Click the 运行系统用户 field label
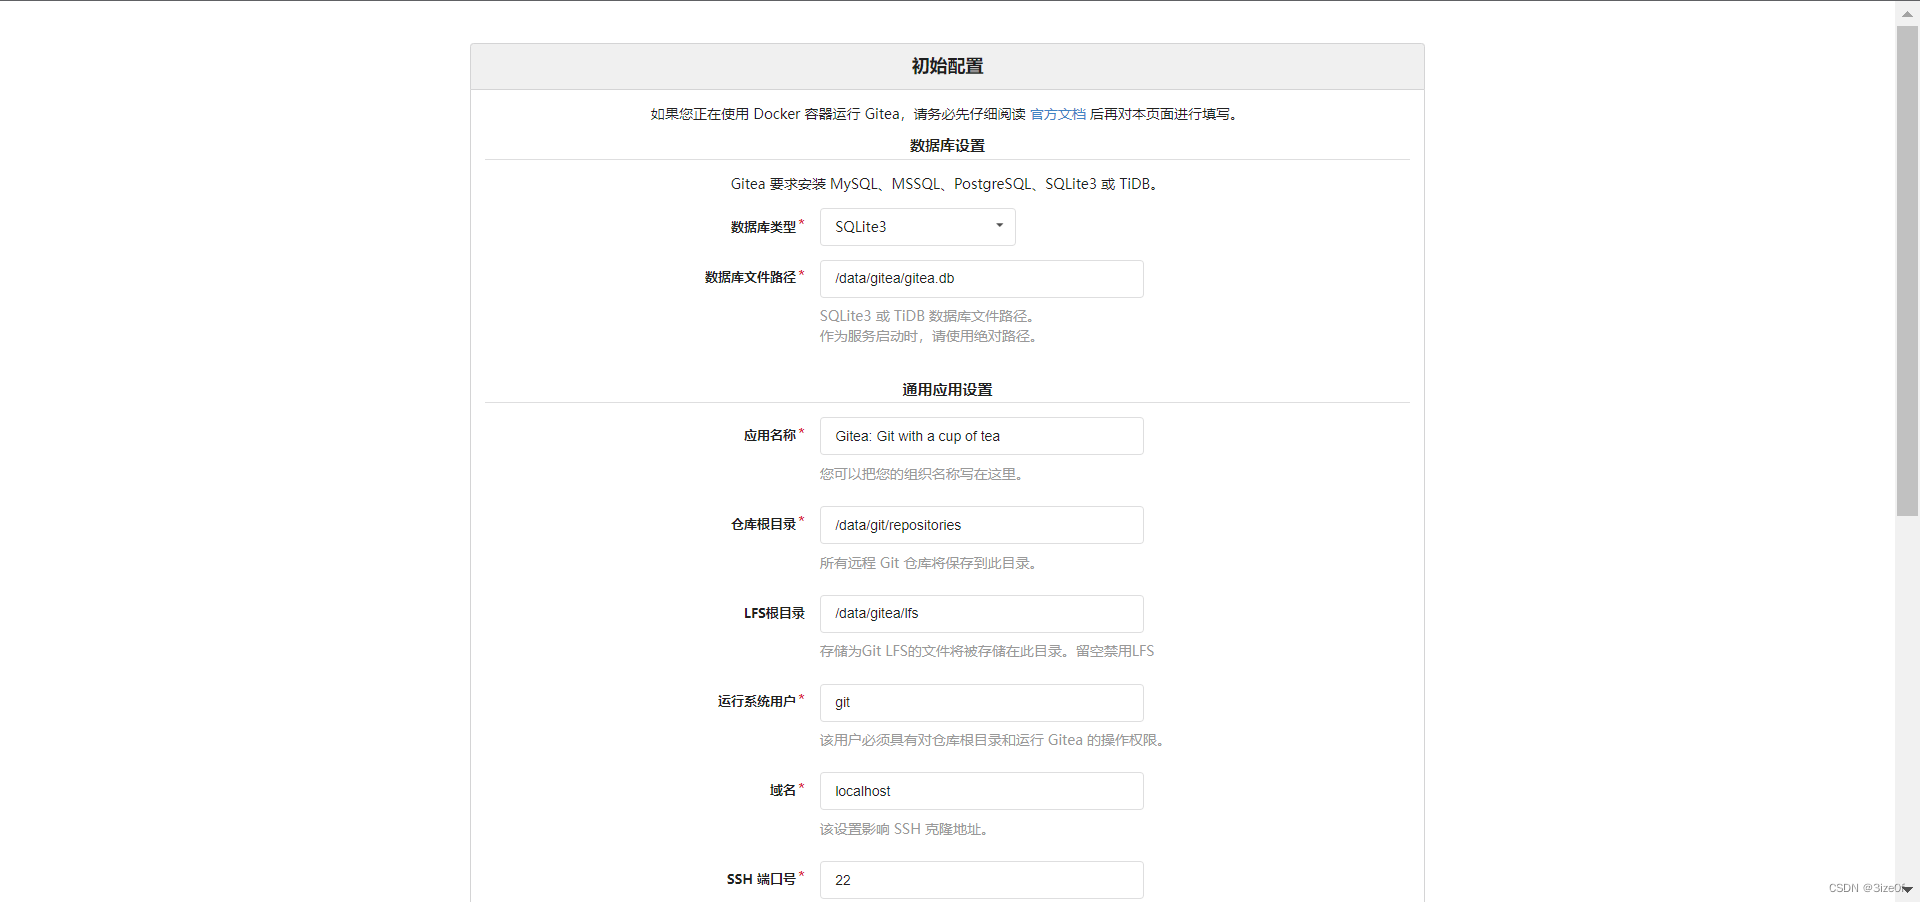Image resolution: width=1920 pixels, height=902 pixels. click(757, 701)
